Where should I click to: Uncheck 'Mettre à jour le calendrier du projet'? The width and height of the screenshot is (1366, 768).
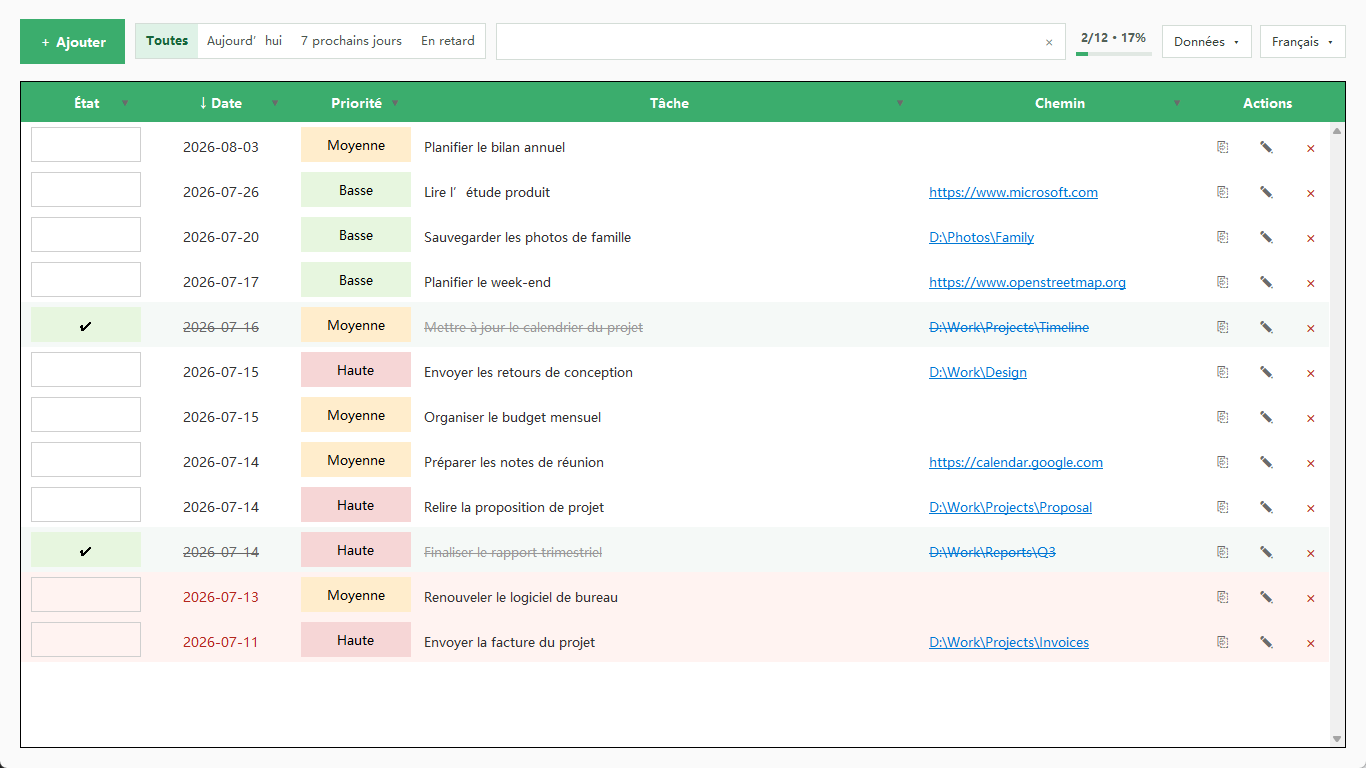tap(86, 324)
